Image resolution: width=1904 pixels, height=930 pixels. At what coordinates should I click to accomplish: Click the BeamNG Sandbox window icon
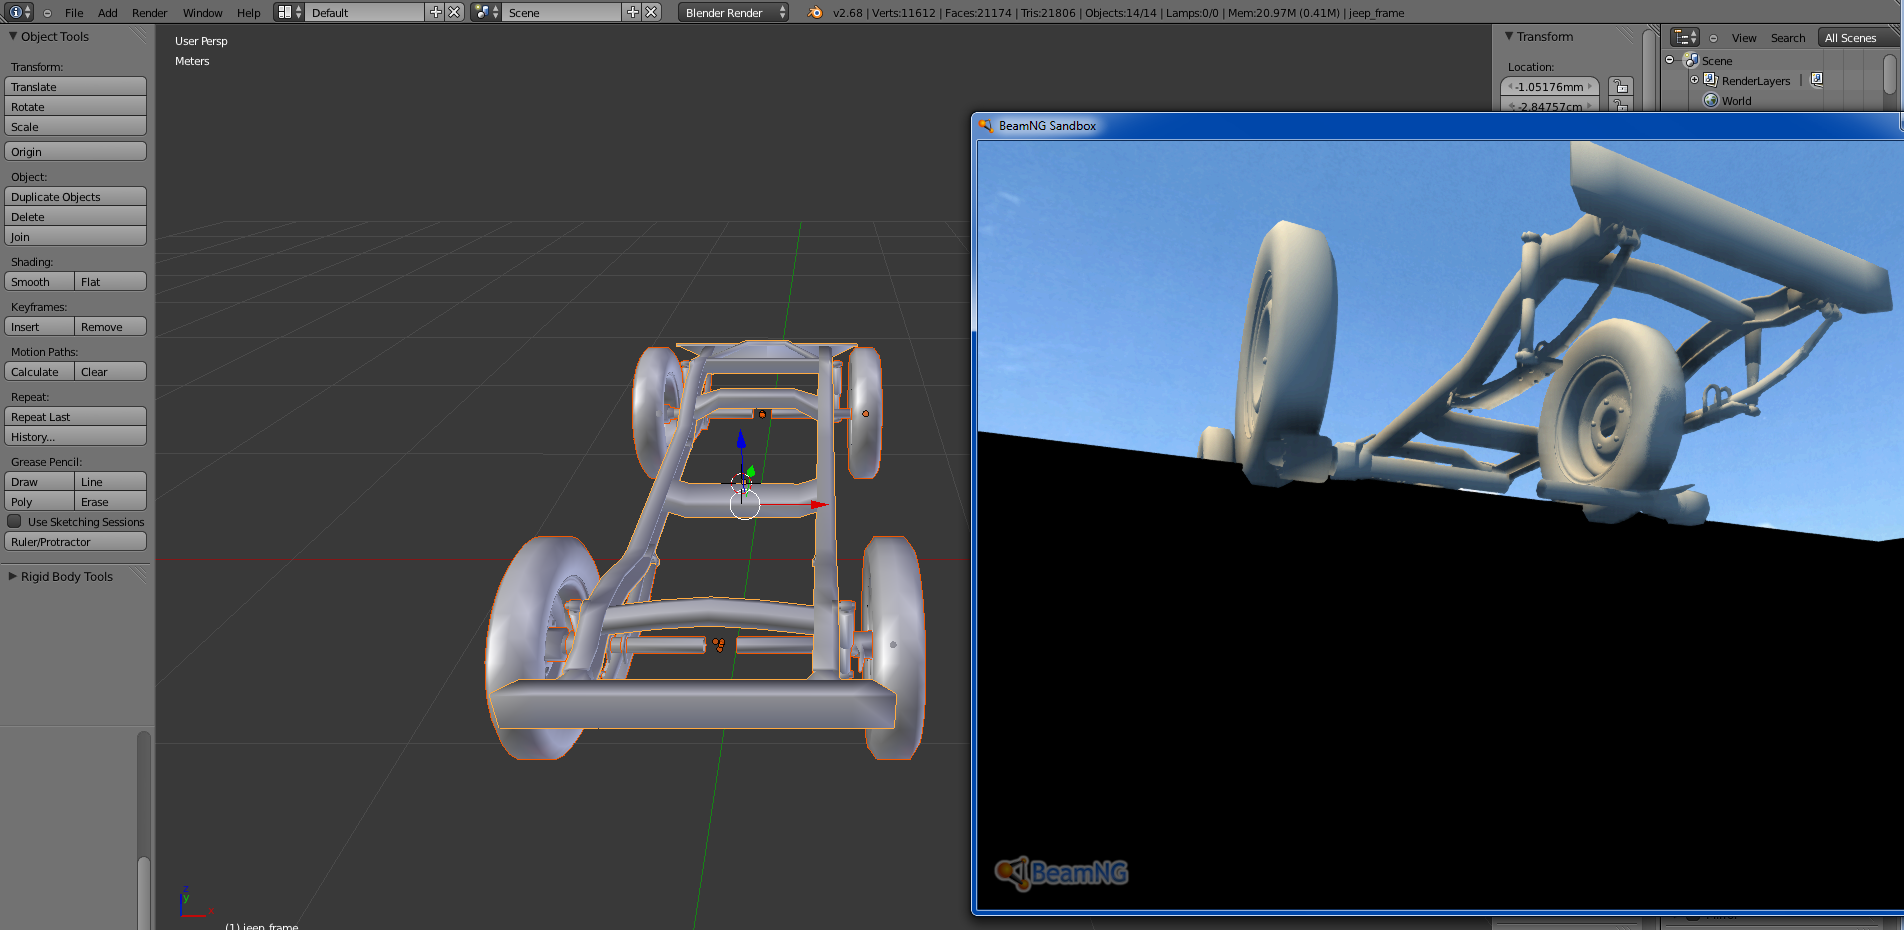pyautogui.click(x=986, y=125)
